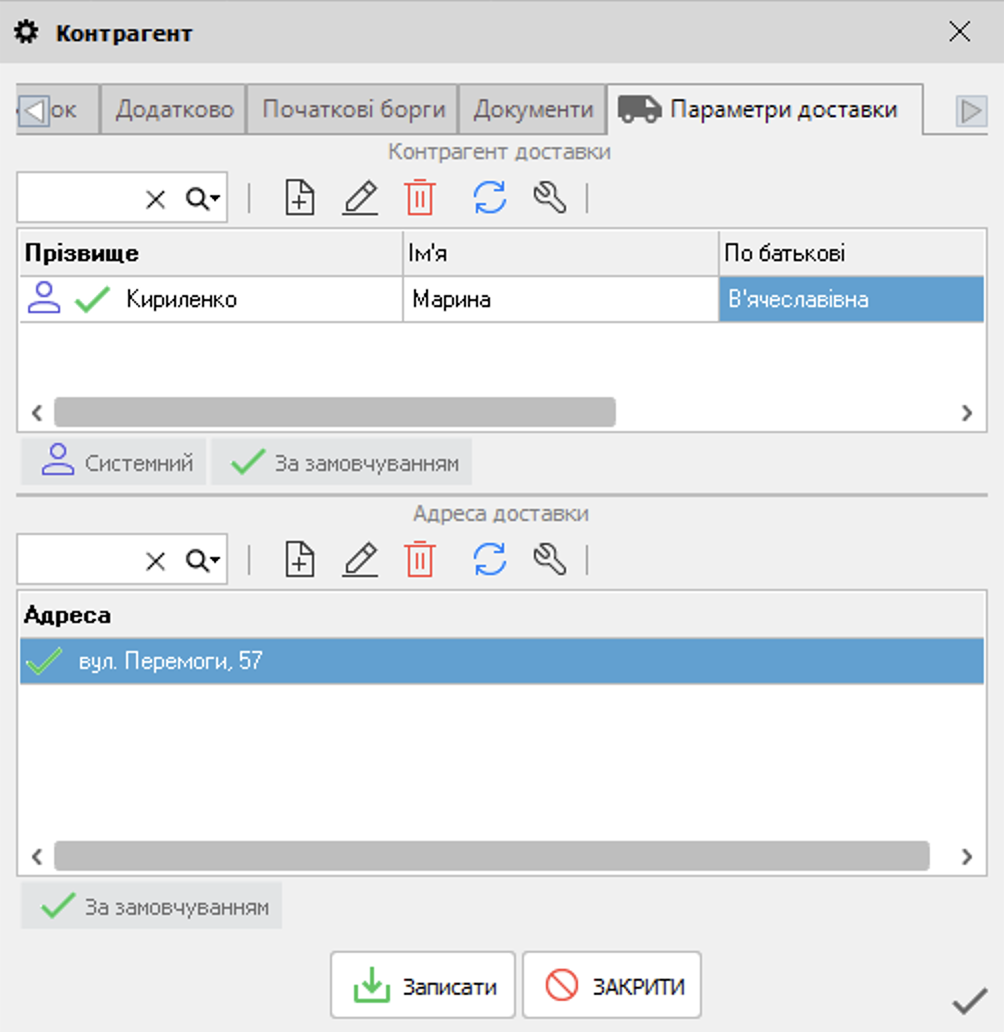Screen dimensions: 1004x1032
Task: Add new delivery address record
Action: coord(300,559)
